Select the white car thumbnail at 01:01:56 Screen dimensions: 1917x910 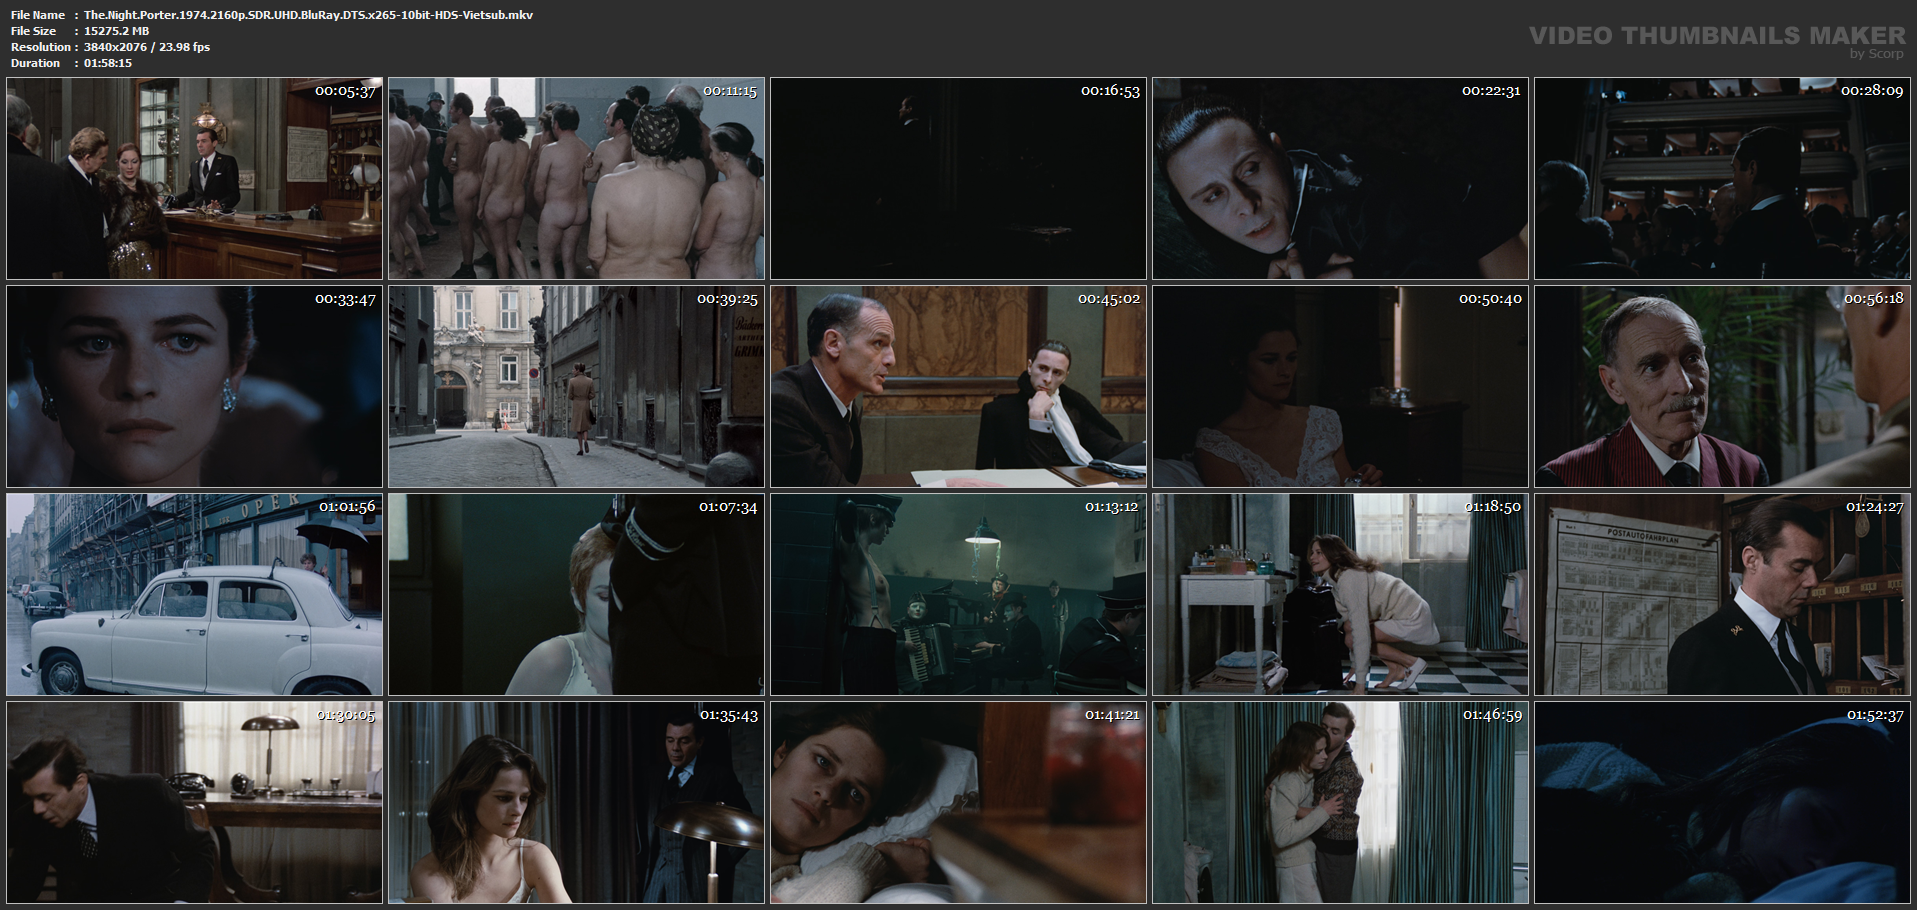coord(194,594)
